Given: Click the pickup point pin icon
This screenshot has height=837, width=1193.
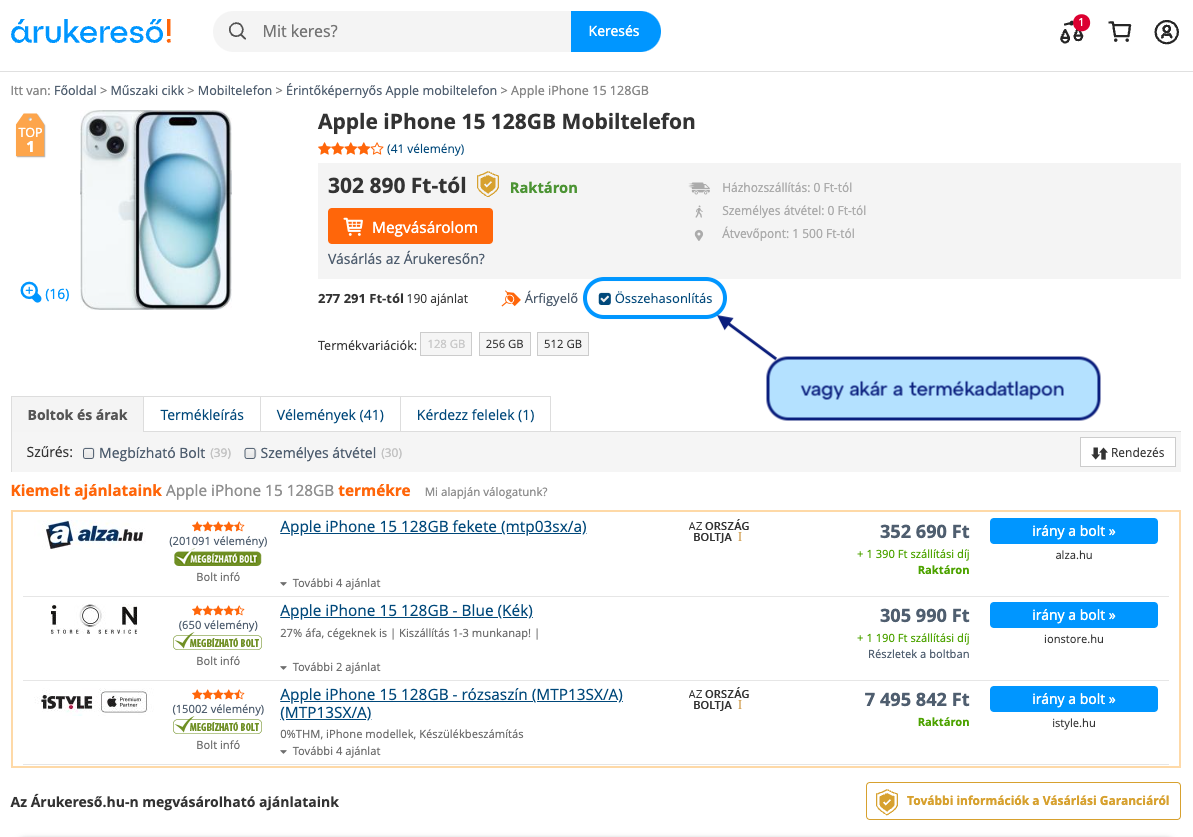Looking at the screenshot, I should coord(698,235).
